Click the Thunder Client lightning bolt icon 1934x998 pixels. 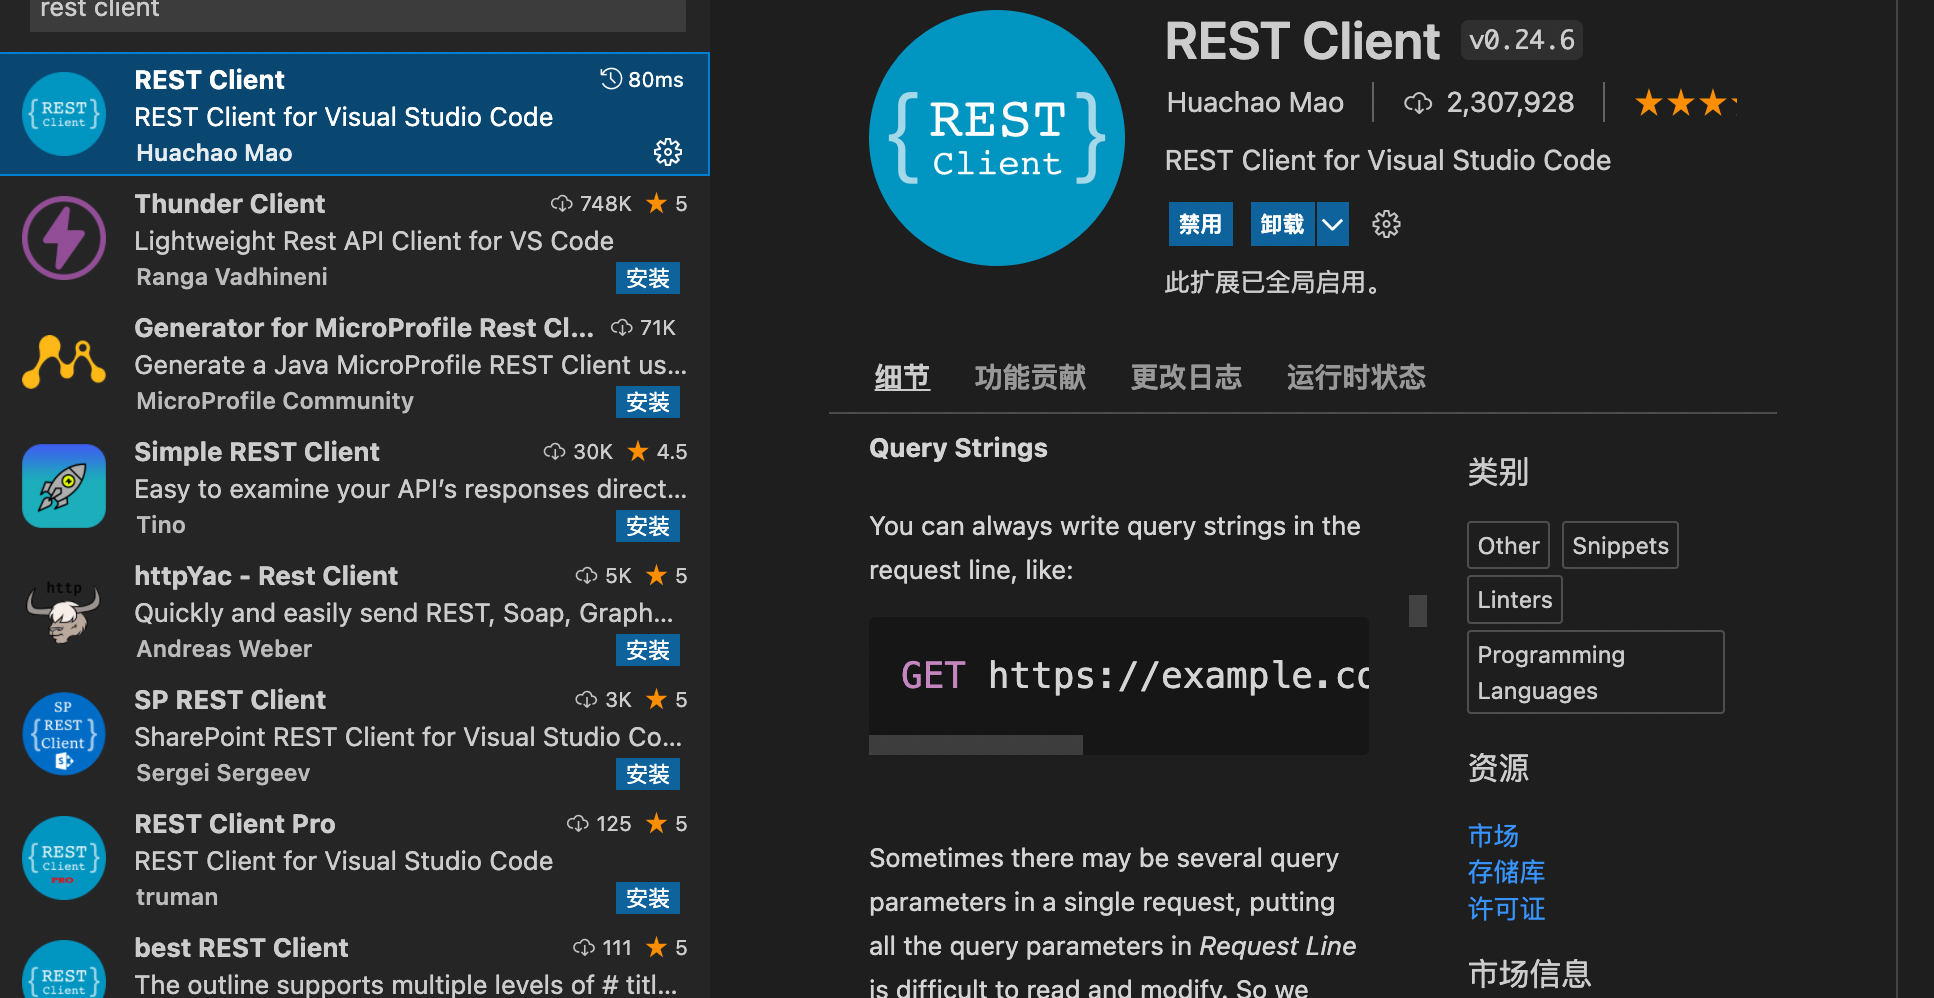64,238
